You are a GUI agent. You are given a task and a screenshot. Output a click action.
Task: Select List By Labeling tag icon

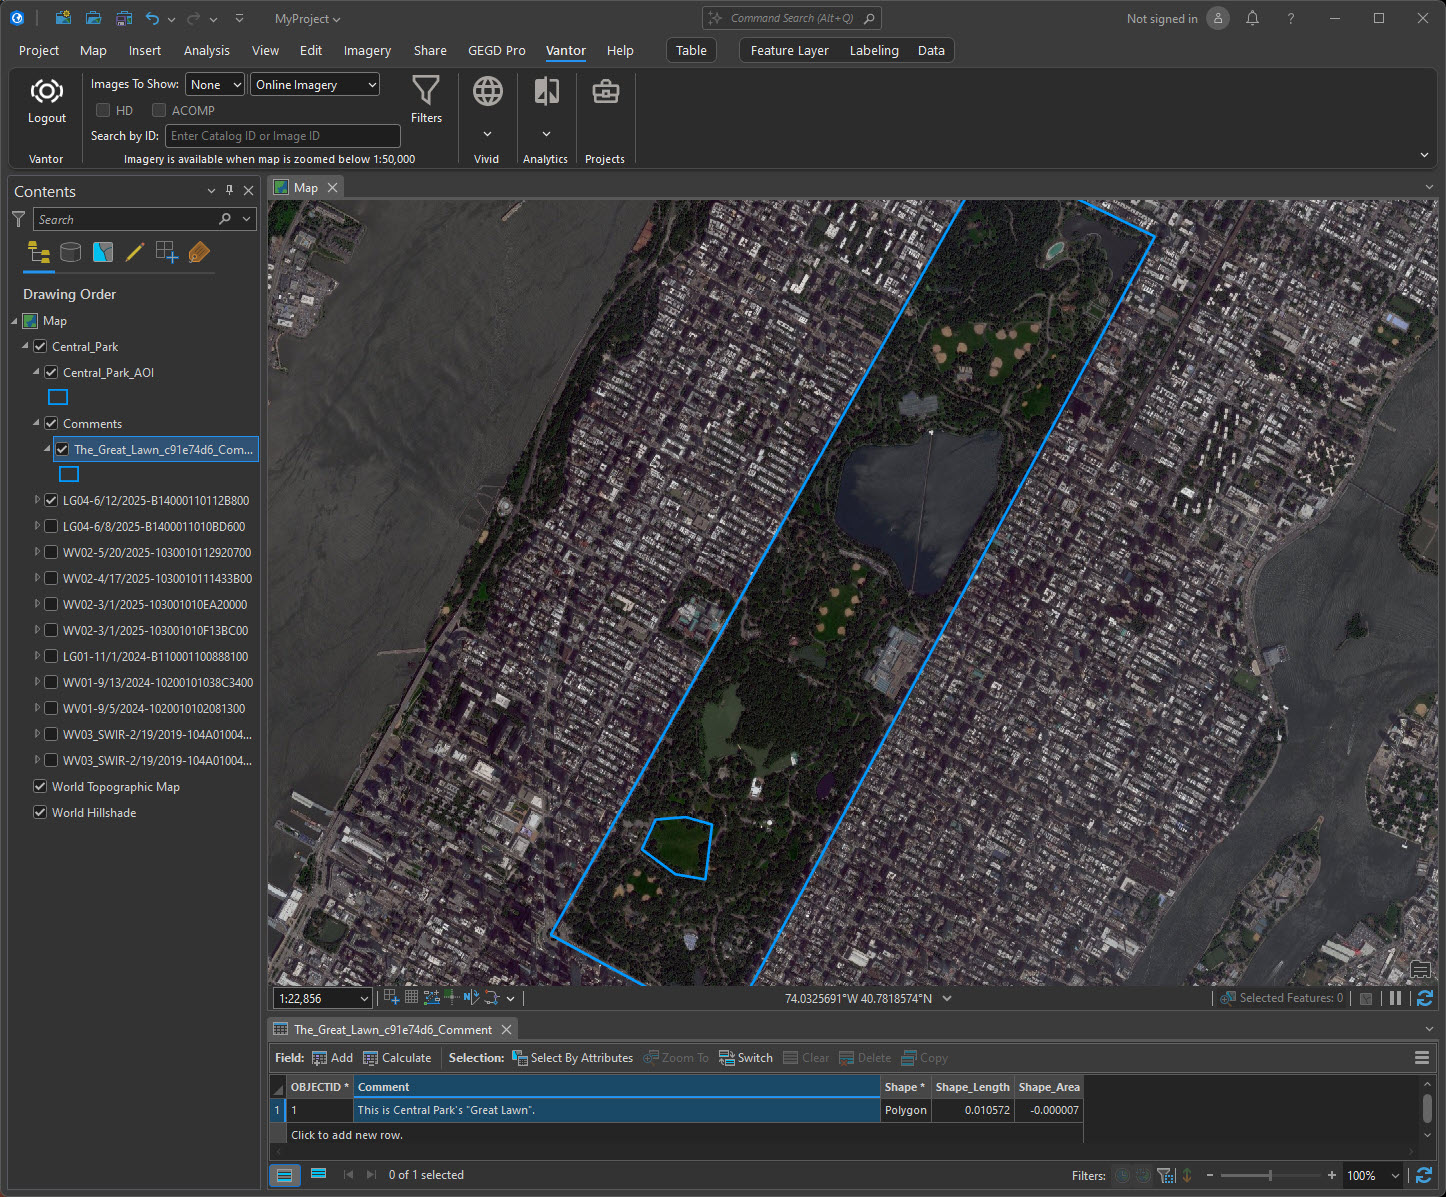tap(199, 253)
